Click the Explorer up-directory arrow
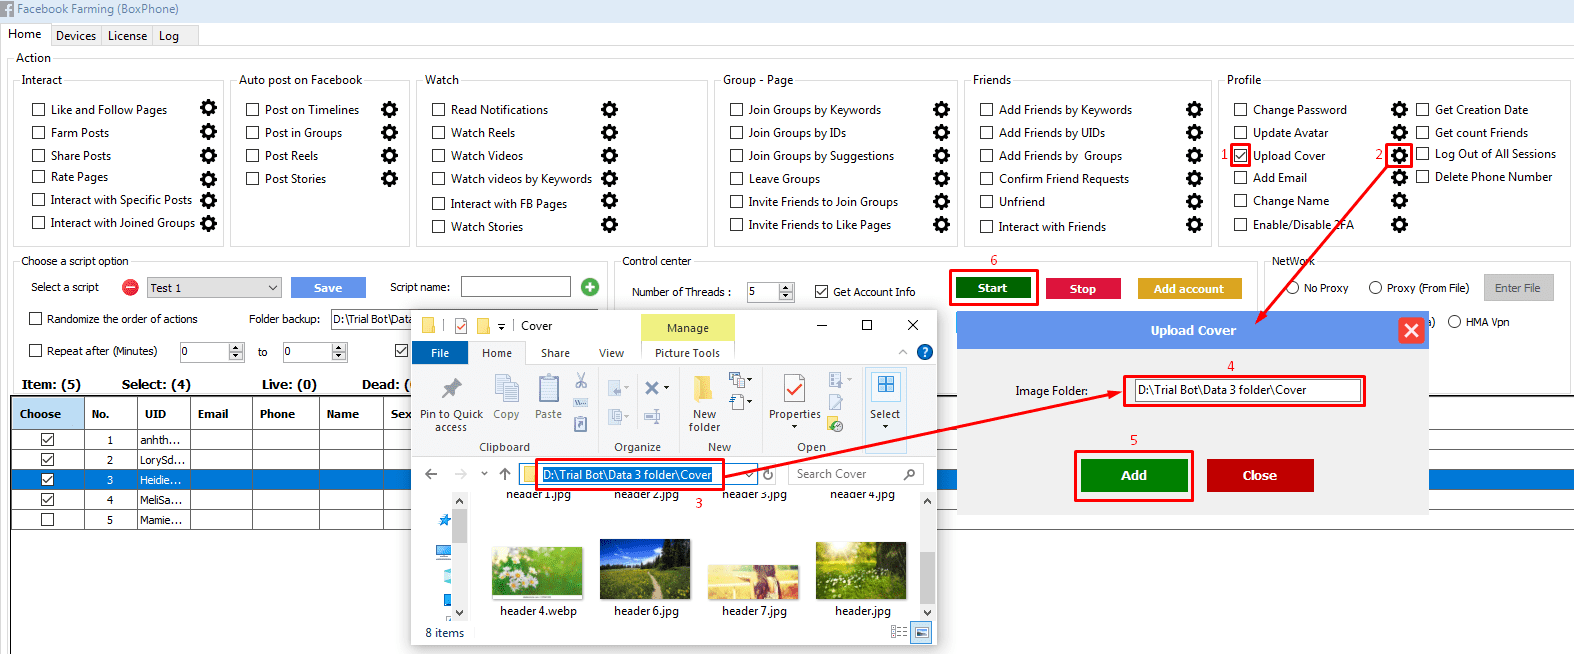 point(505,474)
